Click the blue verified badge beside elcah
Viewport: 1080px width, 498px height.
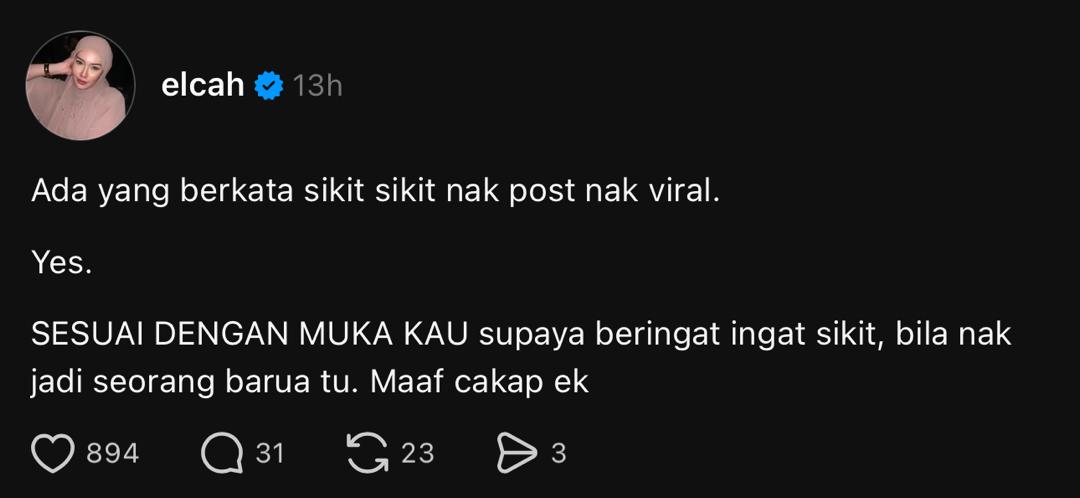coord(269,86)
